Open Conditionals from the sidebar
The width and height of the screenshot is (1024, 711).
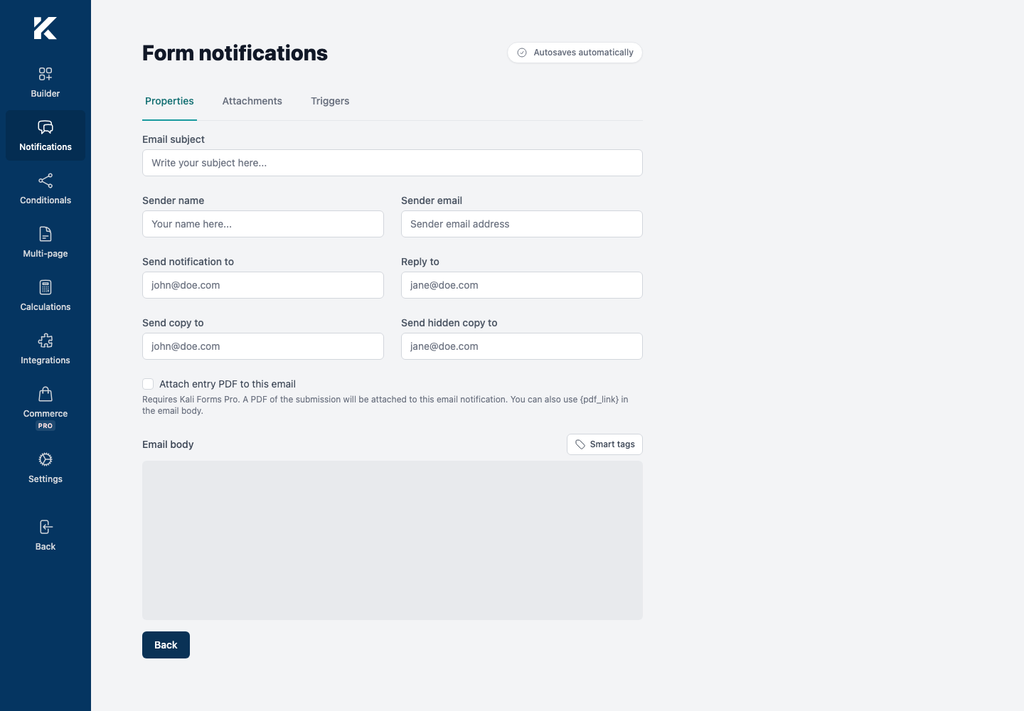click(45, 189)
